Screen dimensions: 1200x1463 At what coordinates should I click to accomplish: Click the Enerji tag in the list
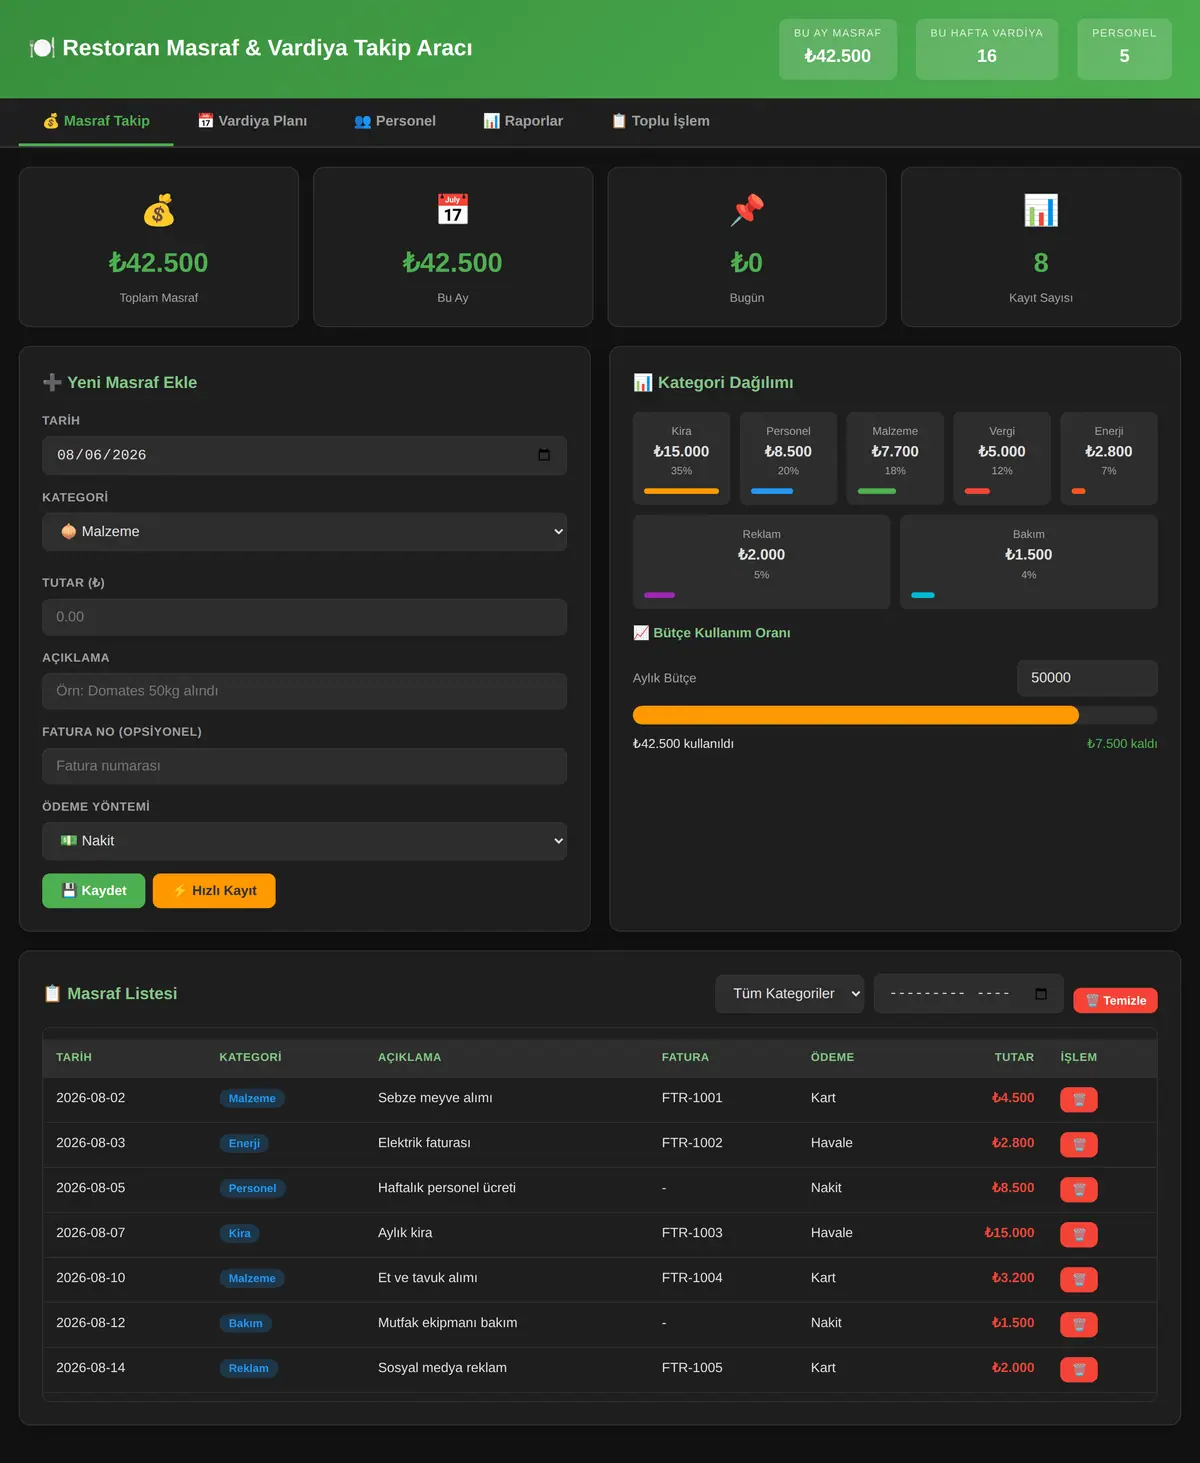(x=244, y=1144)
